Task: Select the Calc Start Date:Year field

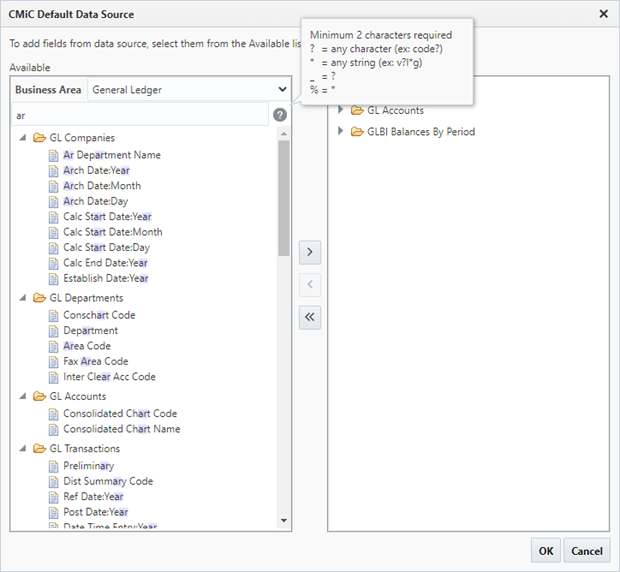Action: coord(107,217)
